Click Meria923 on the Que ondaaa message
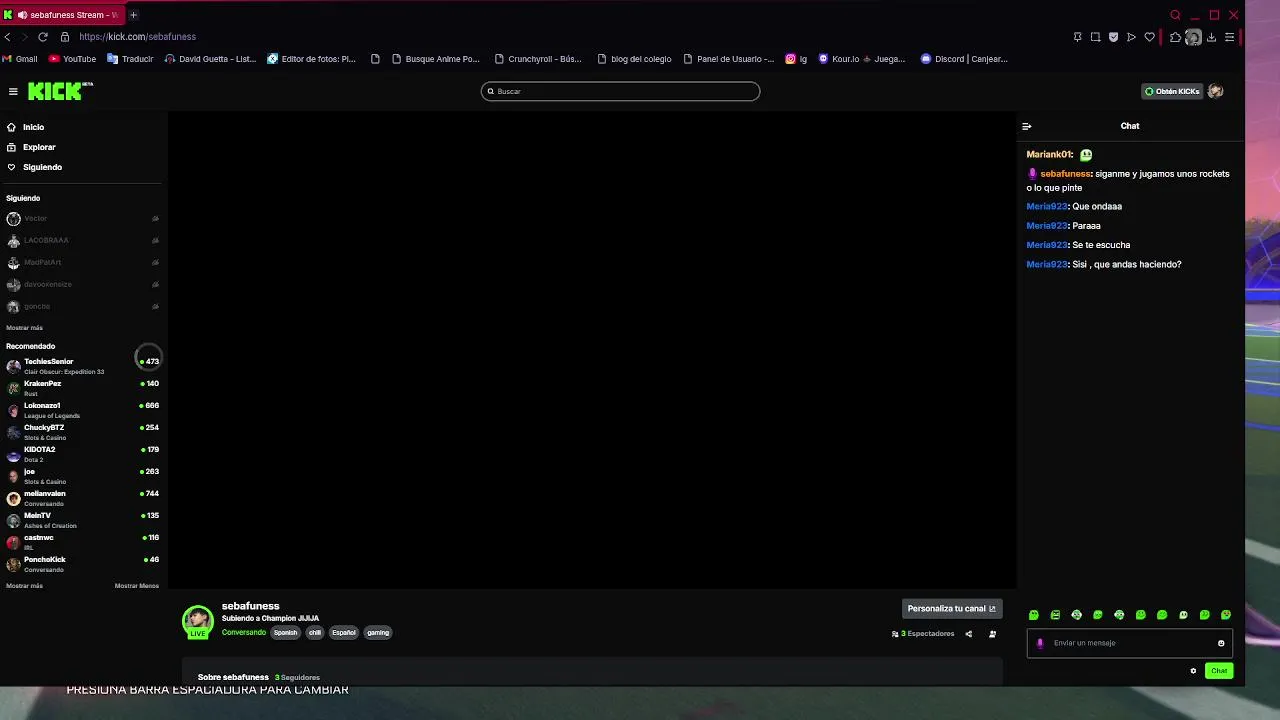Screen dimensions: 1280x720 tap(1047, 207)
